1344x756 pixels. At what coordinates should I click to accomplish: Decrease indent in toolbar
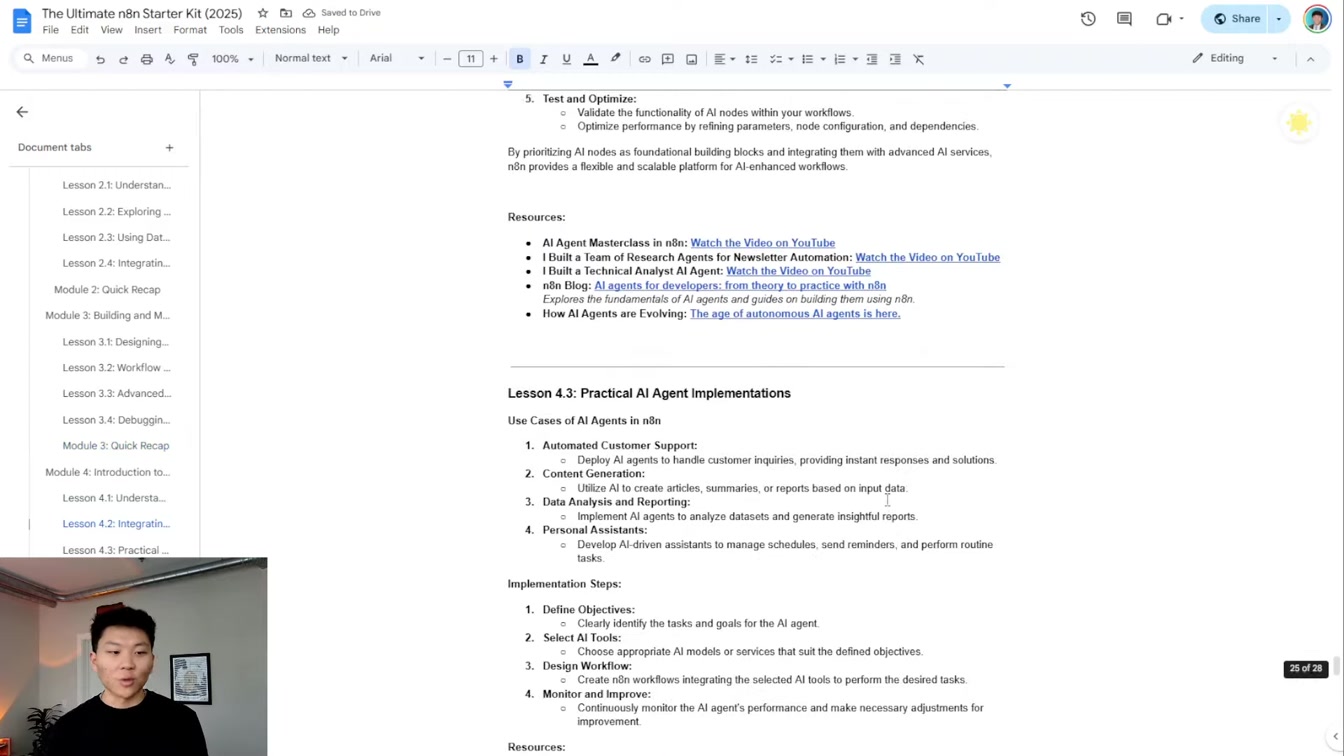pyautogui.click(x=871, y=59)
